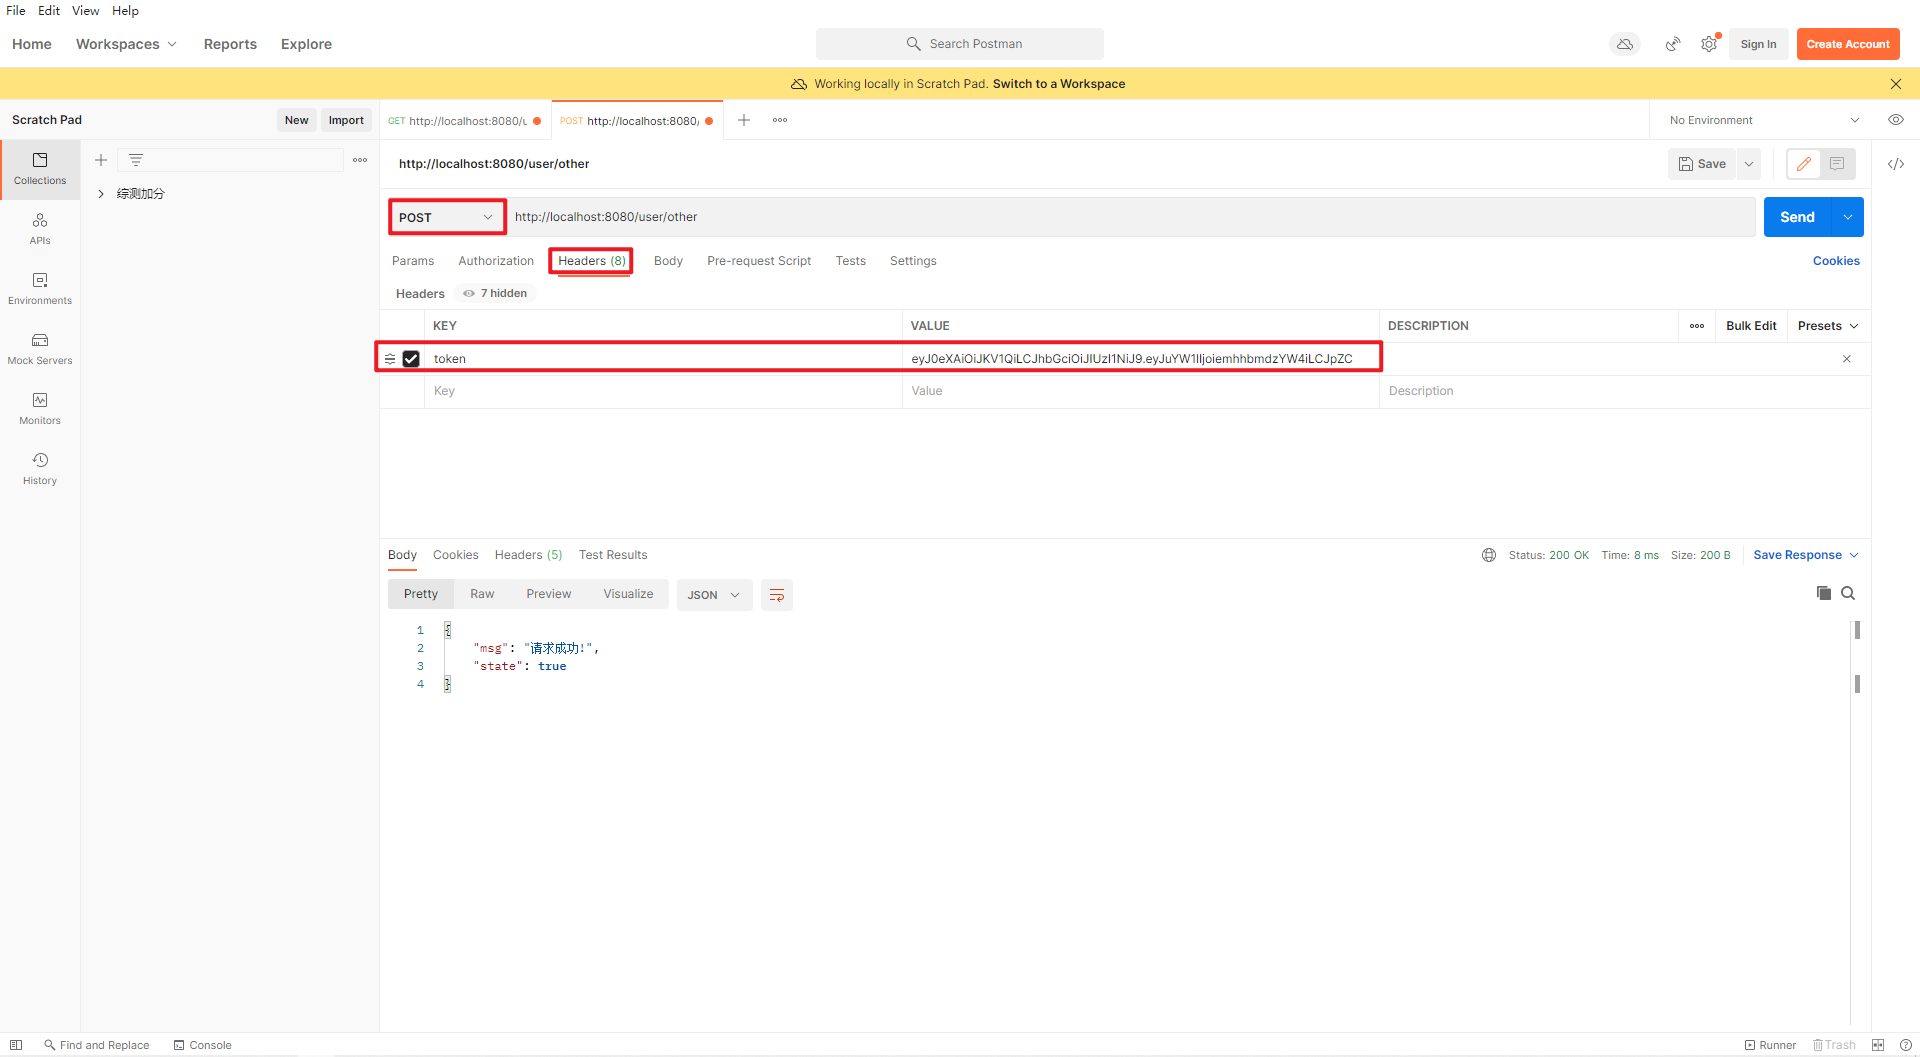Viewport: 1920px width, 1057px height.
Task: Open the JSON format dropdown
Action: [x=714, y=595]
